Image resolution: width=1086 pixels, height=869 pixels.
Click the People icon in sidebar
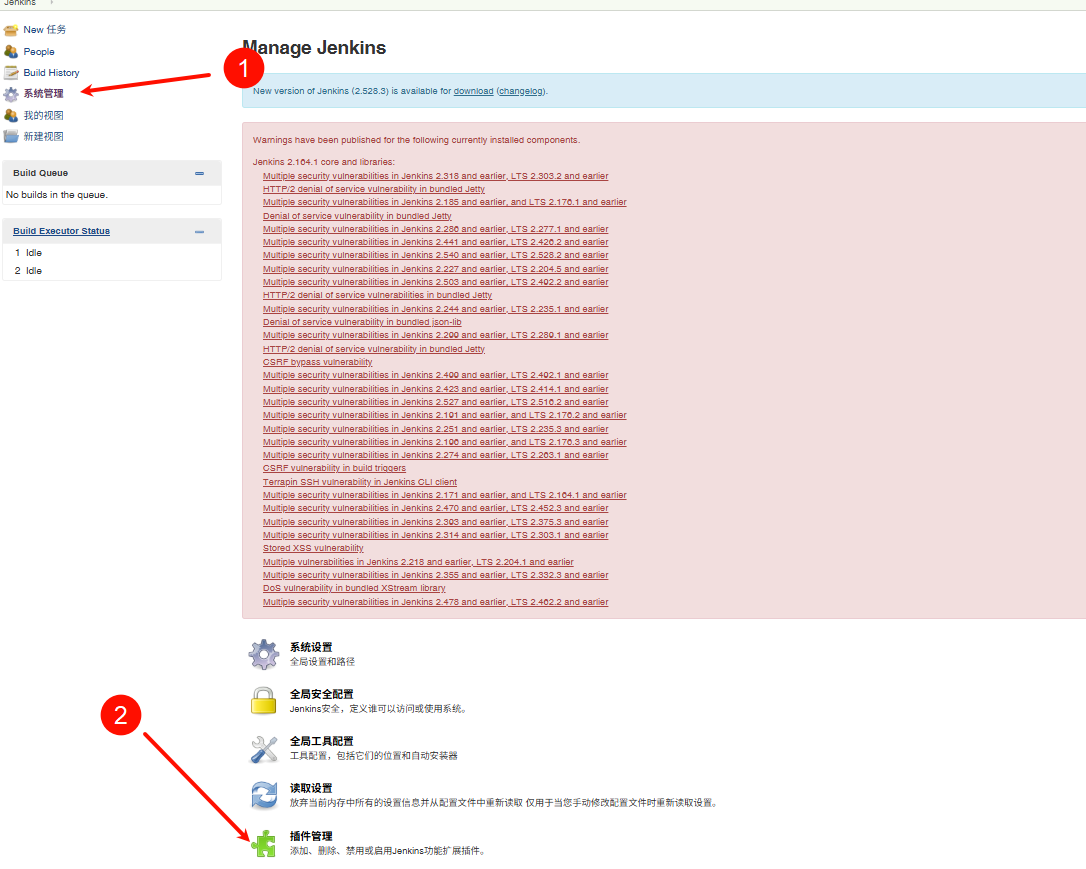click(10, 52)
